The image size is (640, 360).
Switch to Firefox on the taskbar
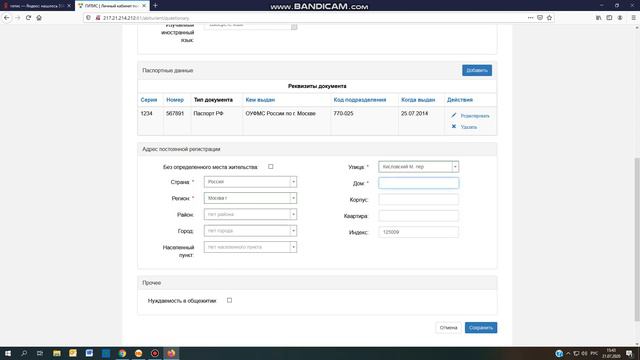pos(171,353)
